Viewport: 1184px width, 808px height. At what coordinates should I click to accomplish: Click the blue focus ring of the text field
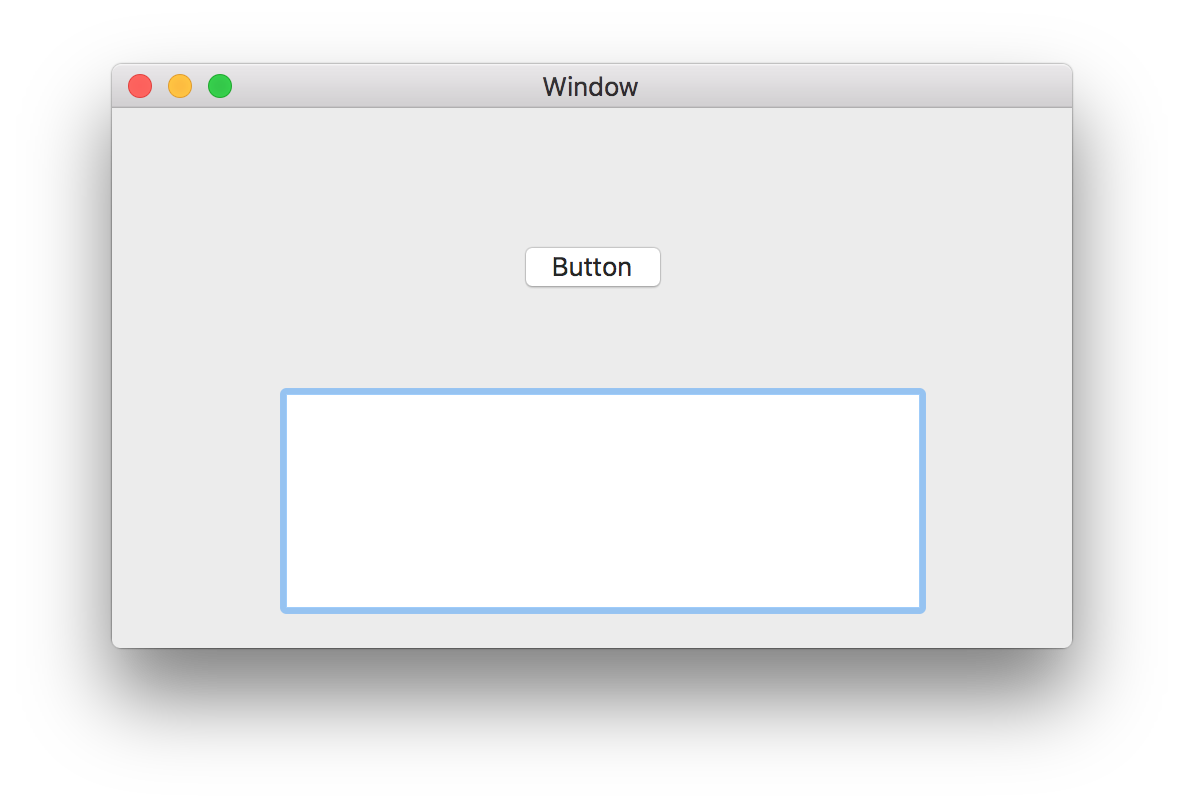pos(603,391)
